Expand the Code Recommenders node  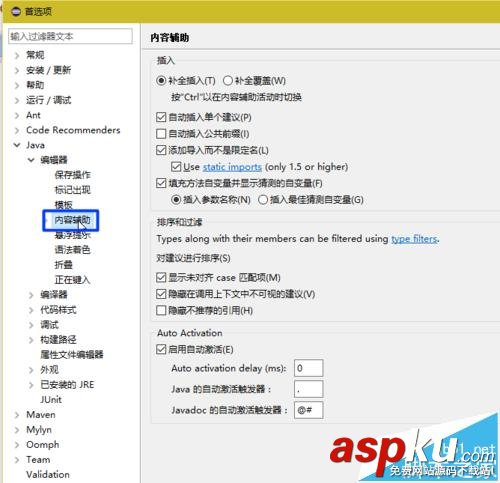[17, 130]
